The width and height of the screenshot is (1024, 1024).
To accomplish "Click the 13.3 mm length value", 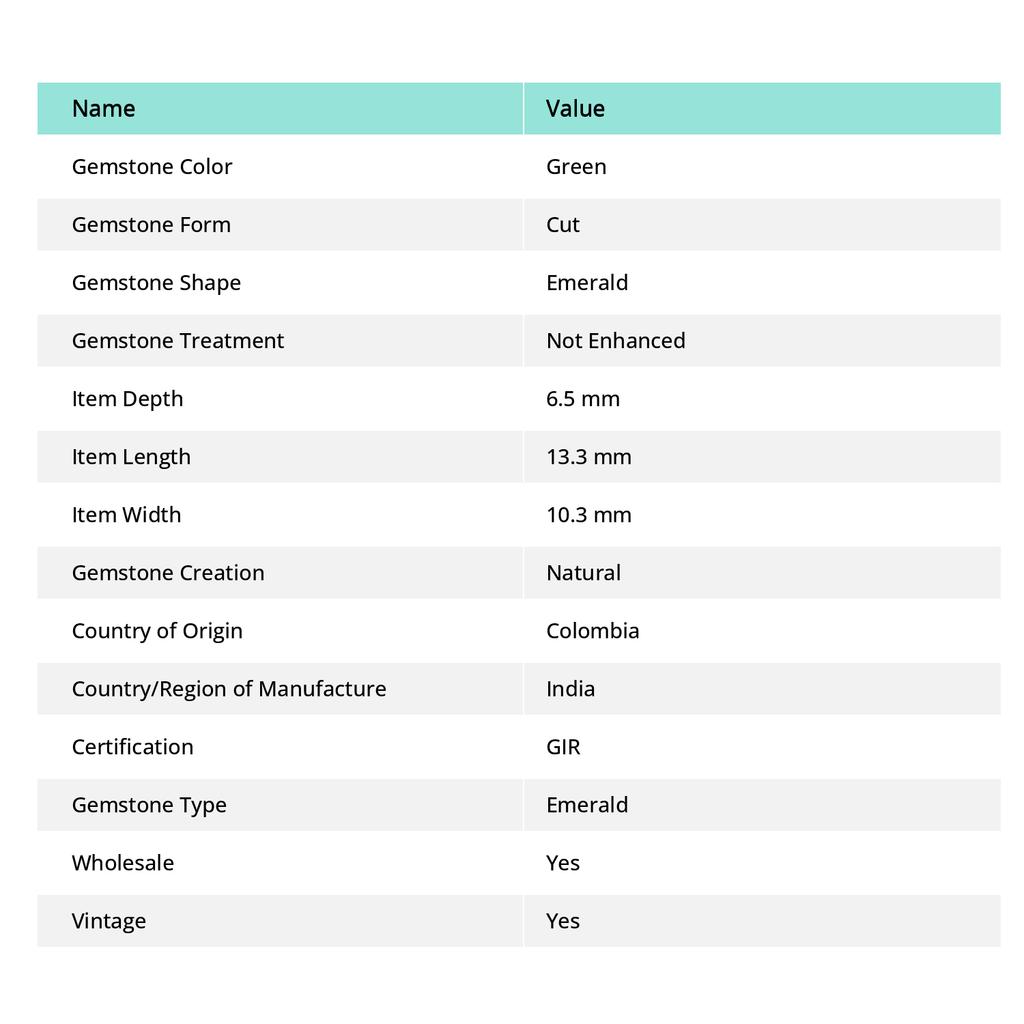I will point(589,457).
